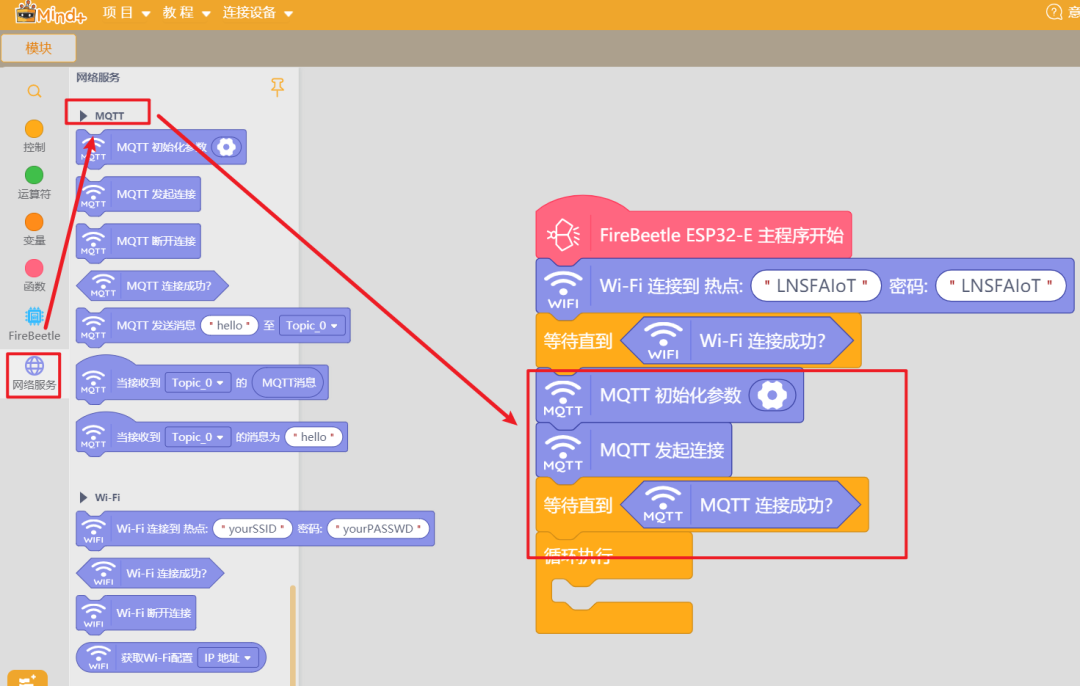
Task: Click the palette Wi-Fi 连接成功? block
Action: click(150, 573)
